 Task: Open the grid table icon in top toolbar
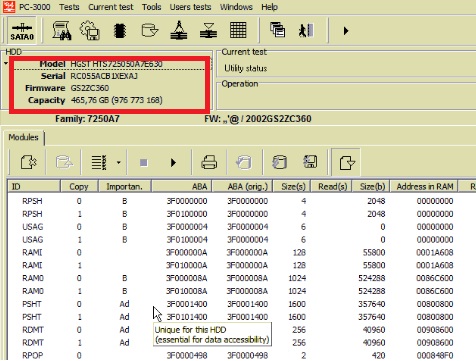(238, 31)
